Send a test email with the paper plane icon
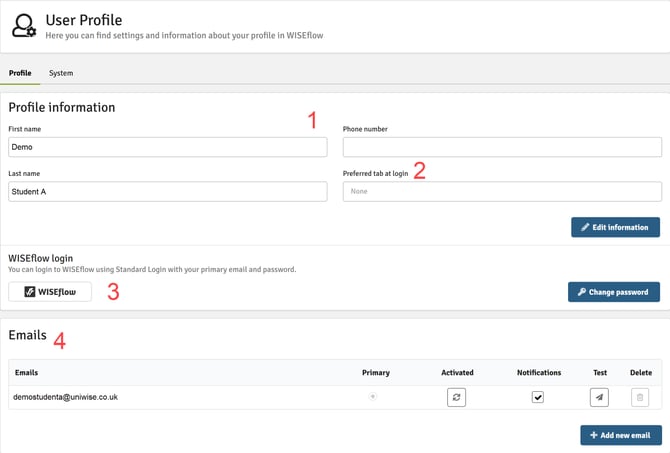 point(599,397)
